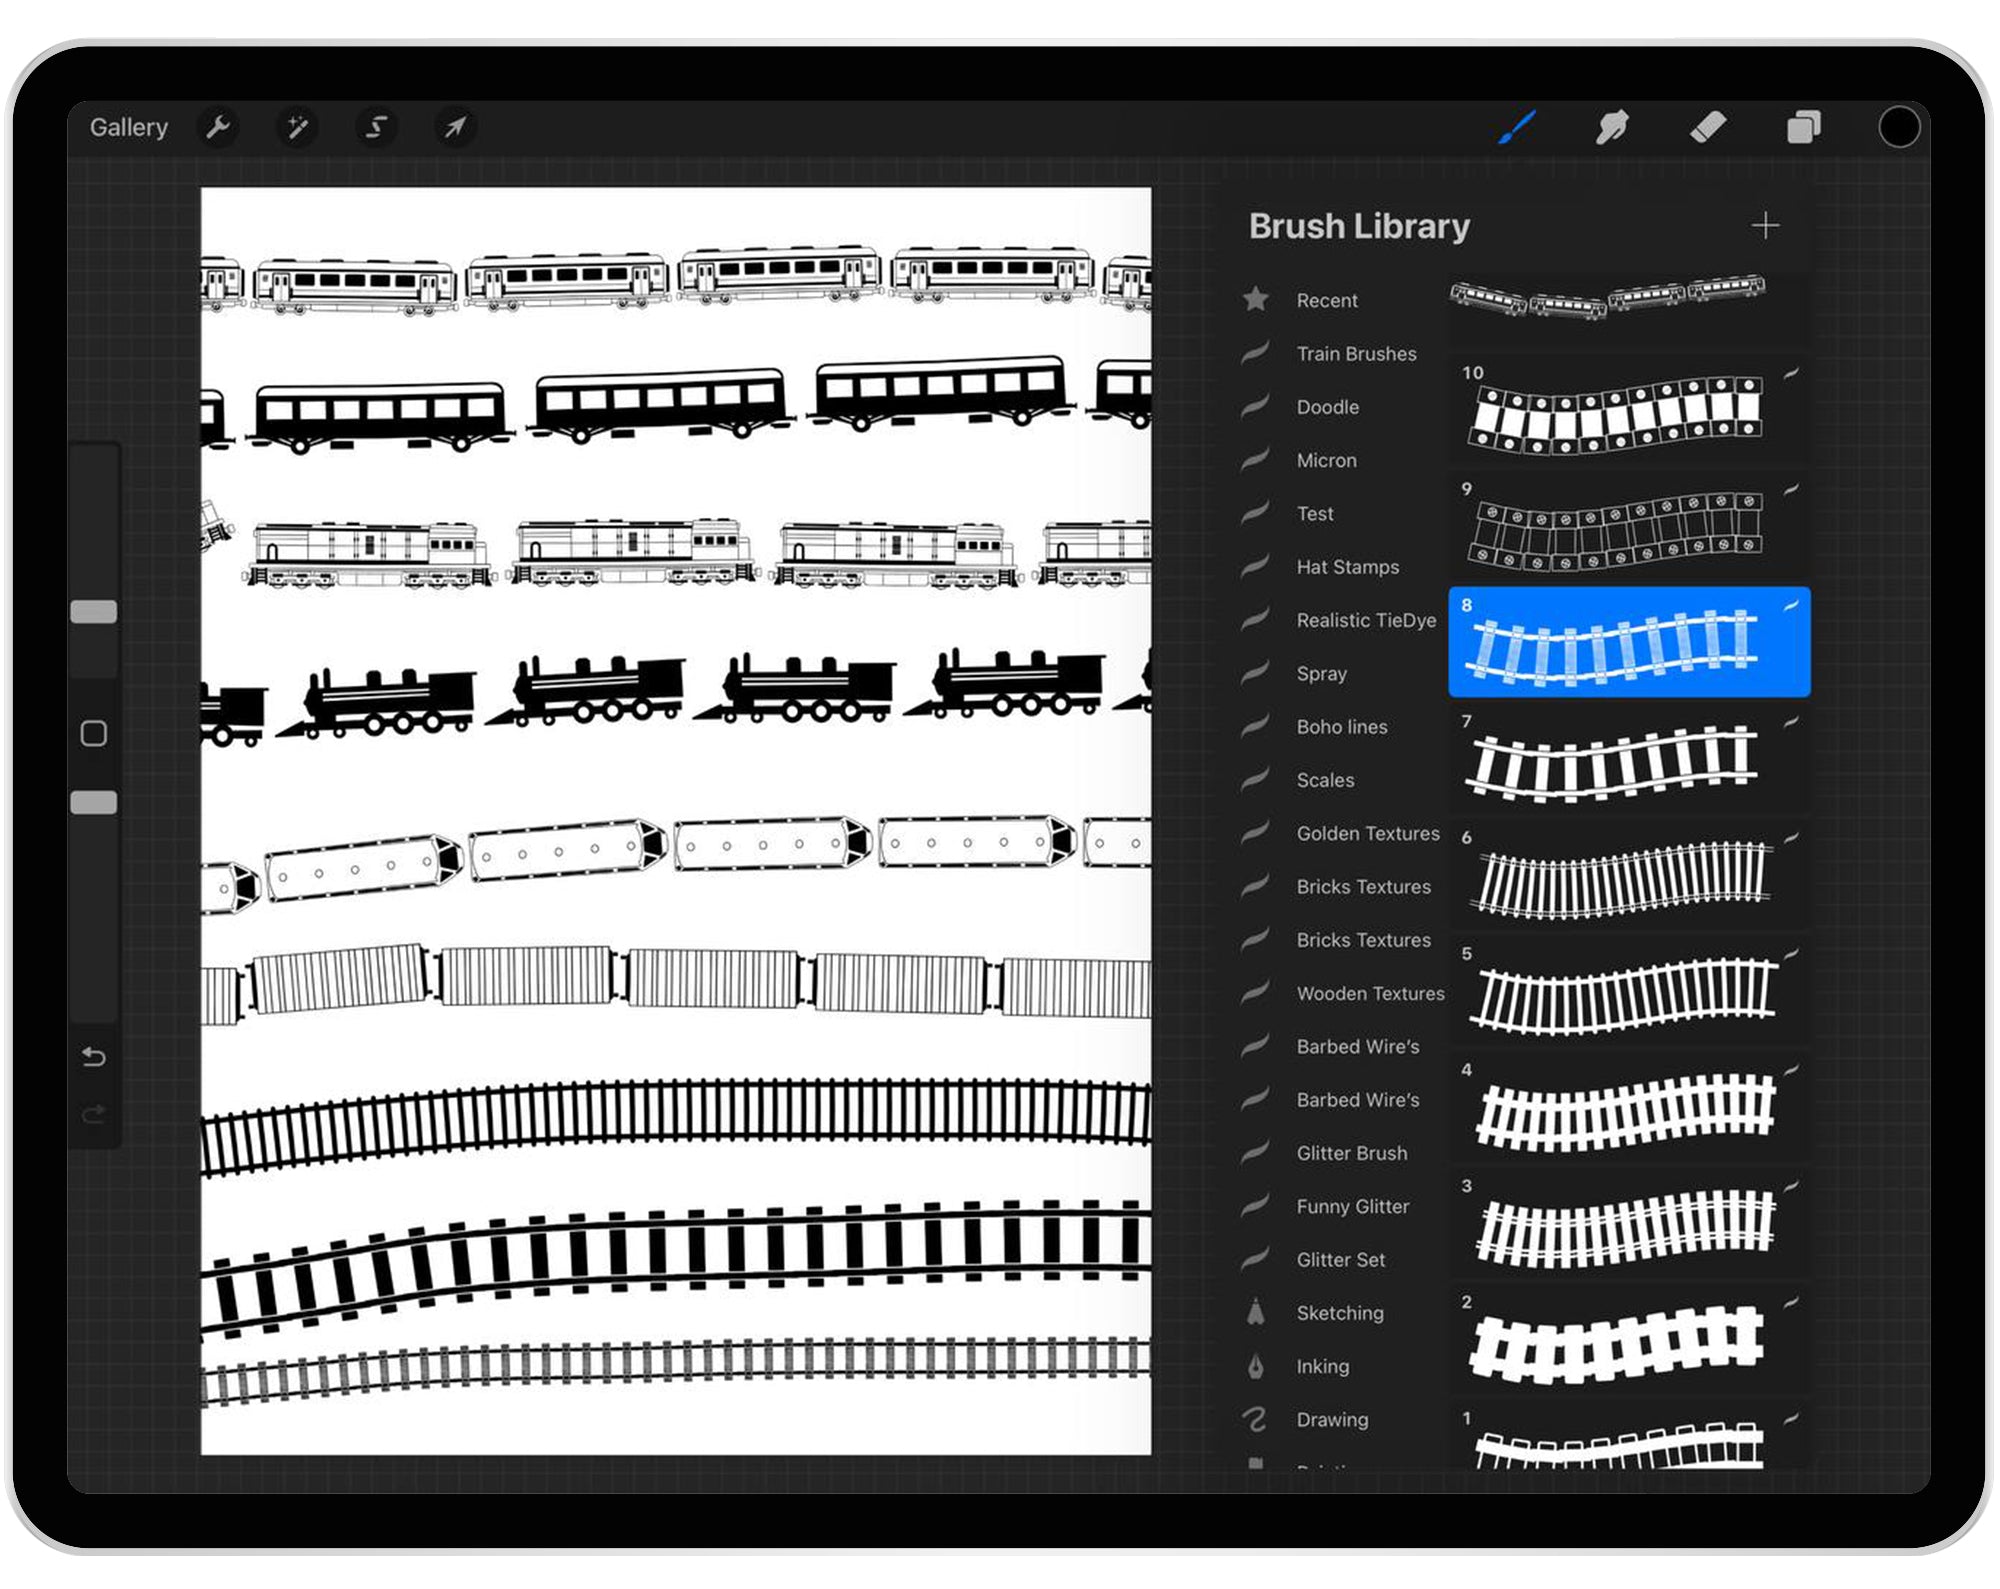
Task: Create a new brush with the plus button
Action: [x=1766, y=226]
